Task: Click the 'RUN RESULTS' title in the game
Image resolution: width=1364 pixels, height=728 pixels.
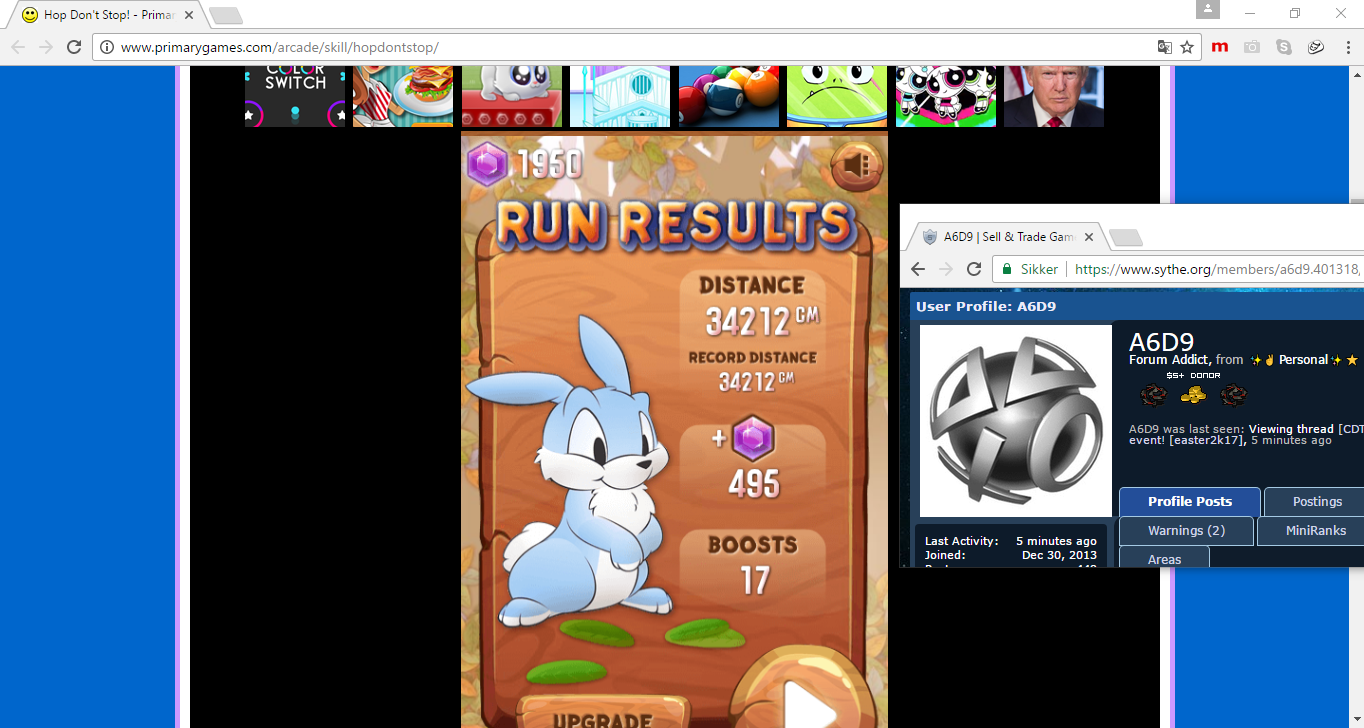Action: tap(677, 224)
